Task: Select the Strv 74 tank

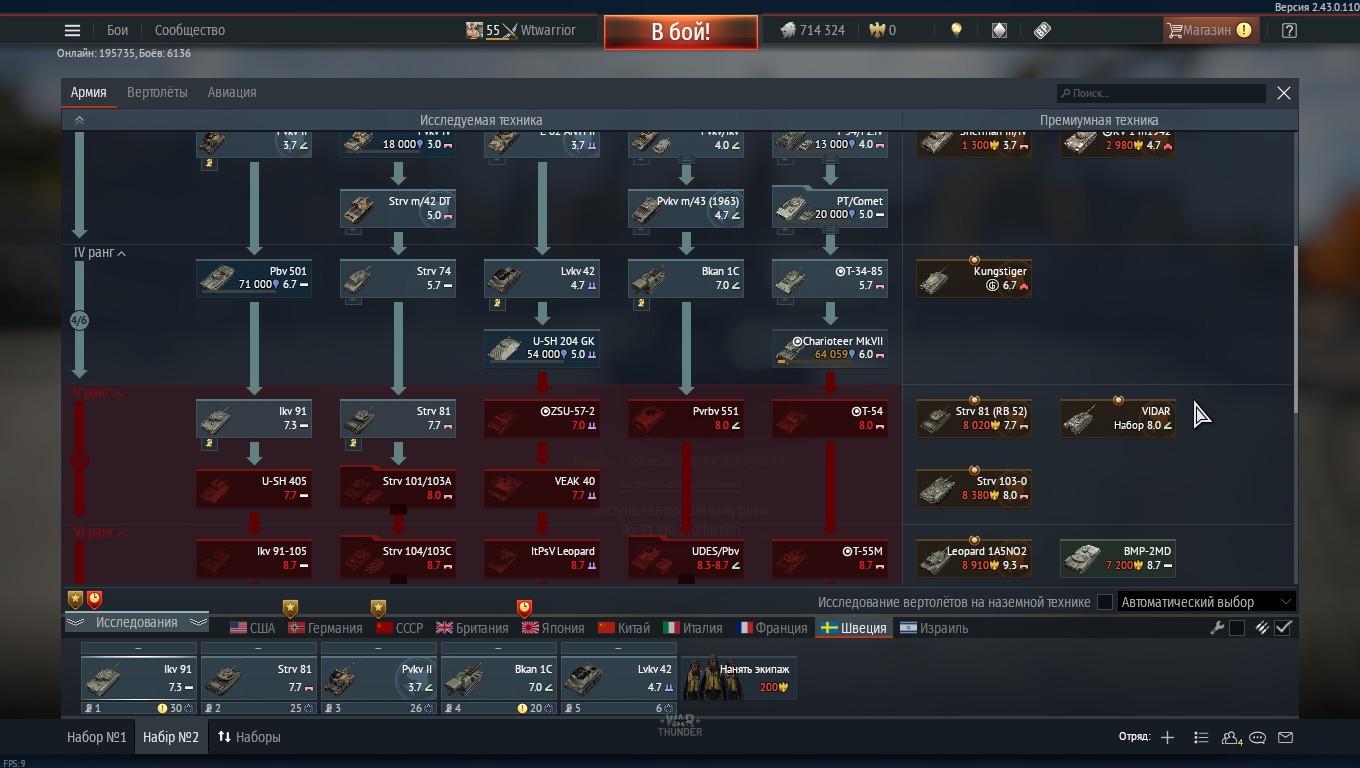Action: click(398, 278)
